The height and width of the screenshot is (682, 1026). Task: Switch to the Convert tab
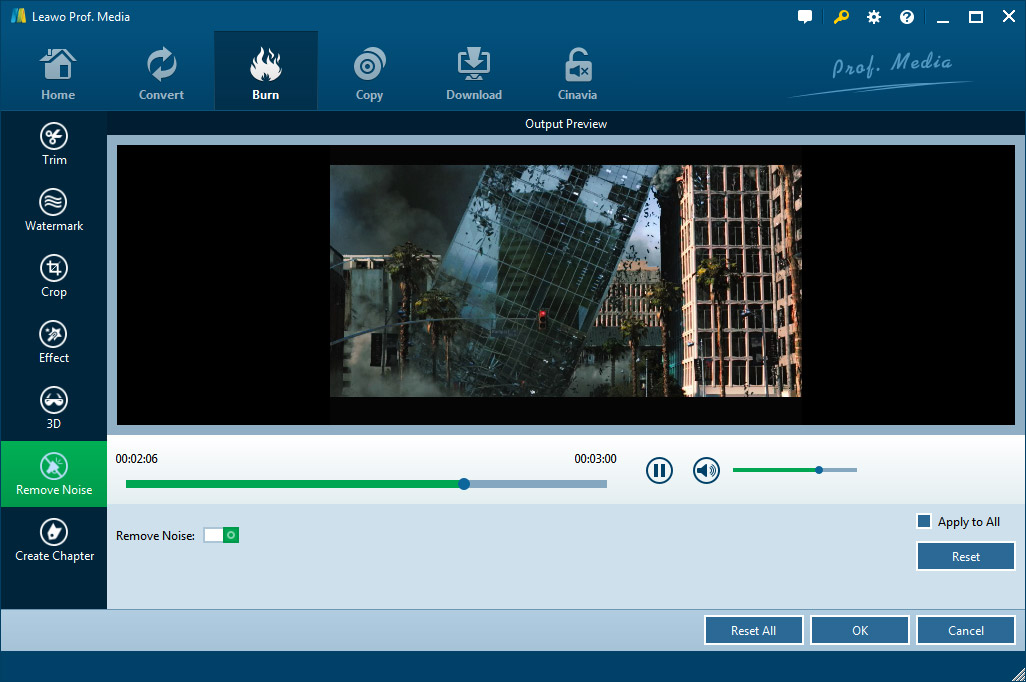click(161, 72)
